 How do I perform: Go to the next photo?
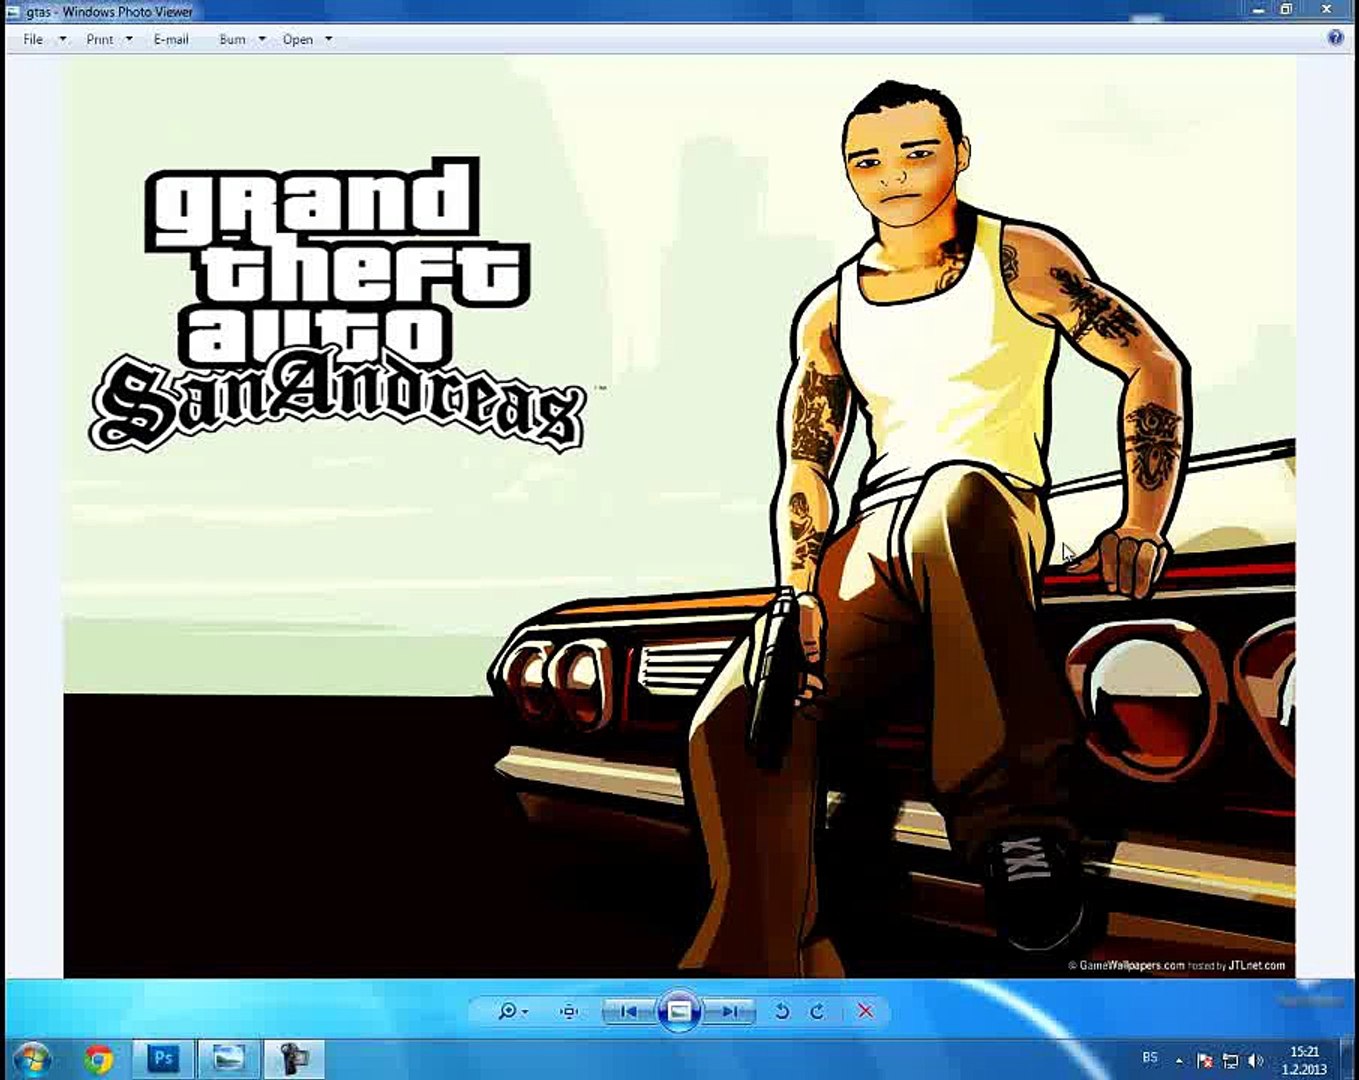click(x=729, y=1011)
